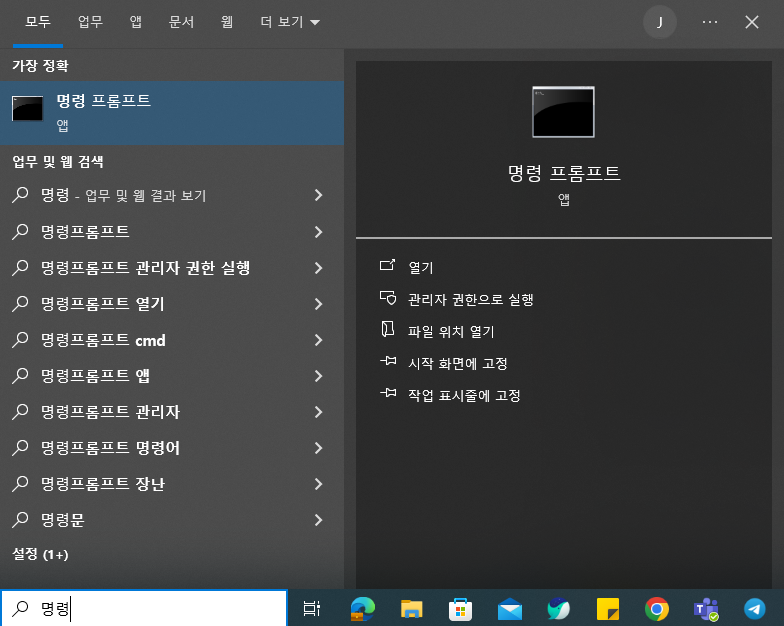This screenshot has height=626, width=784.
Task: Open Sticky Notes from the taskbar
Action: pyautogui.click(x=608, y=609)
